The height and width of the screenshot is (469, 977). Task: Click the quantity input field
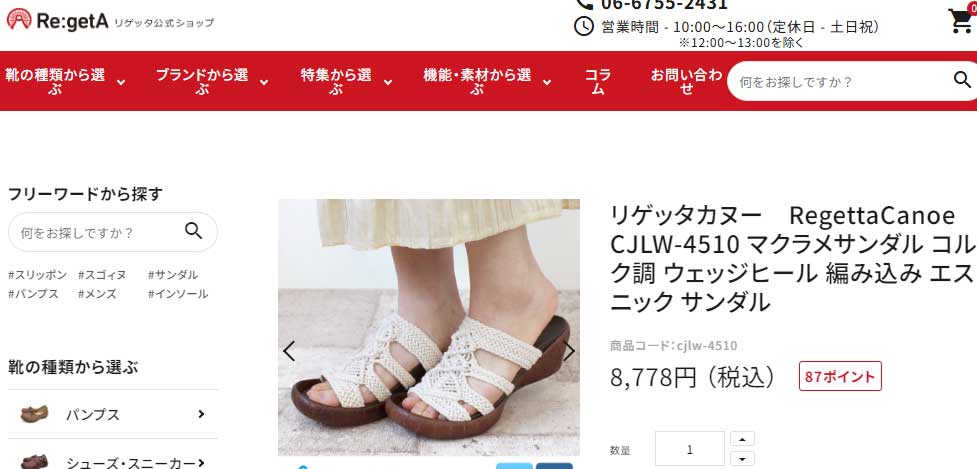tap(690, 449)
